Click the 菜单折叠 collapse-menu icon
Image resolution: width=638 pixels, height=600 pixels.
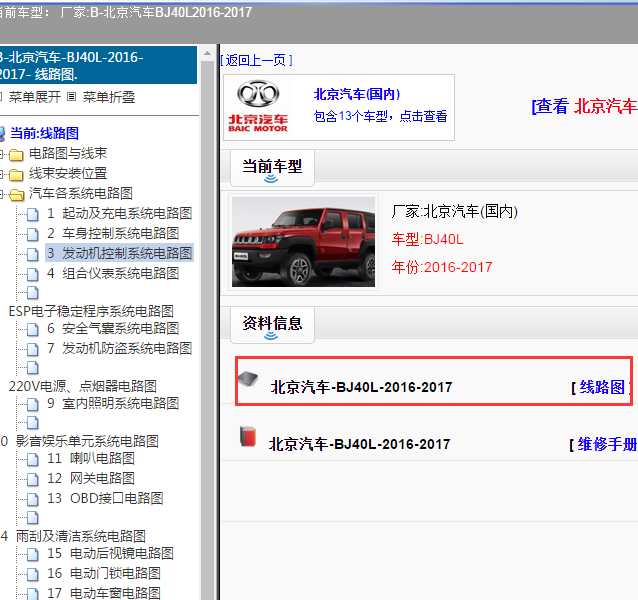coord(72,97)
